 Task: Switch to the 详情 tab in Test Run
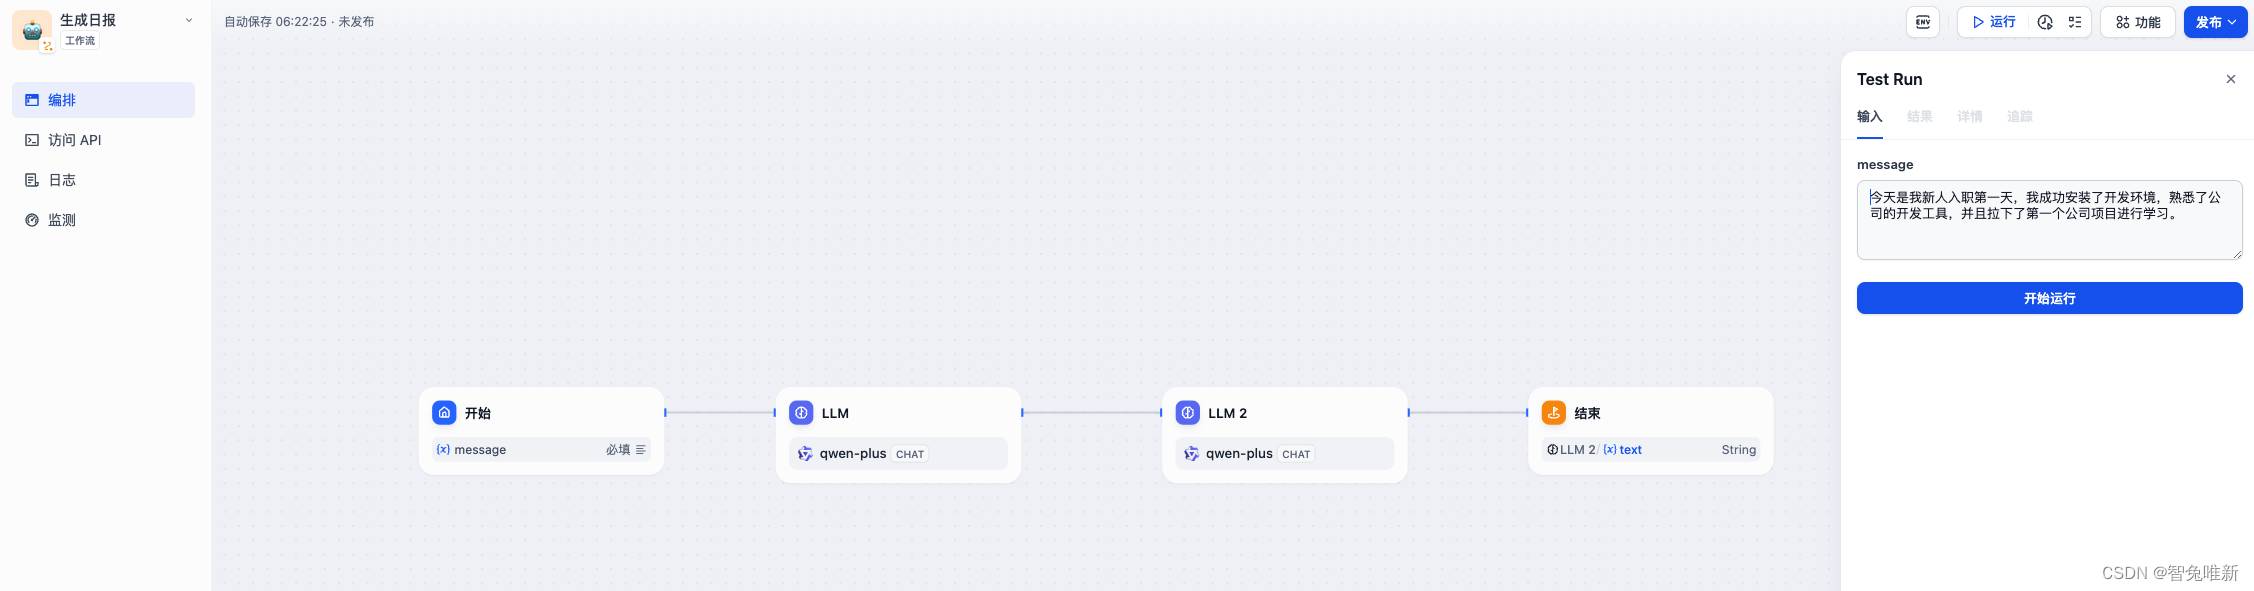pyautogui.click(x=1969, y=117)
